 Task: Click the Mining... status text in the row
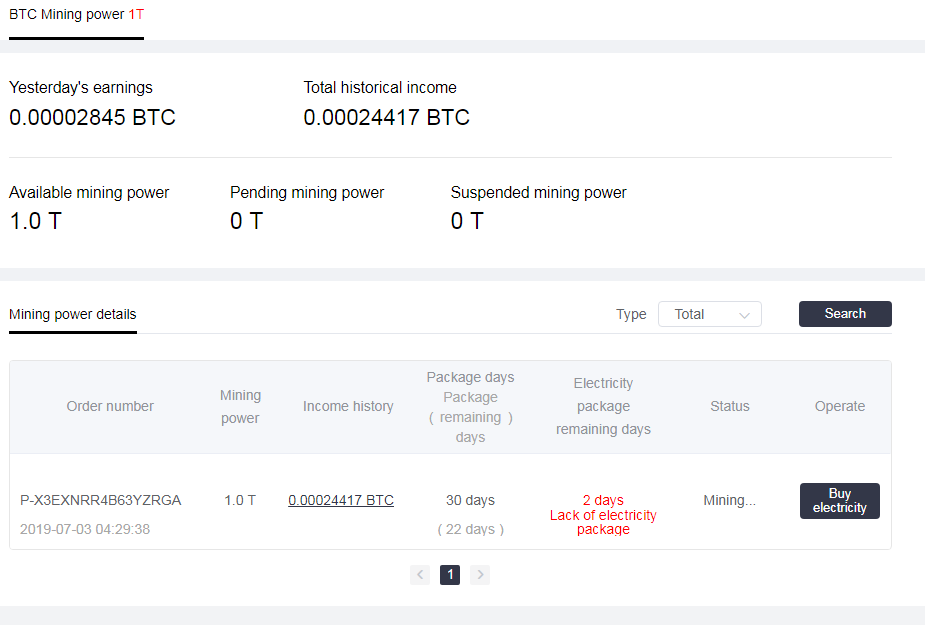730,500
